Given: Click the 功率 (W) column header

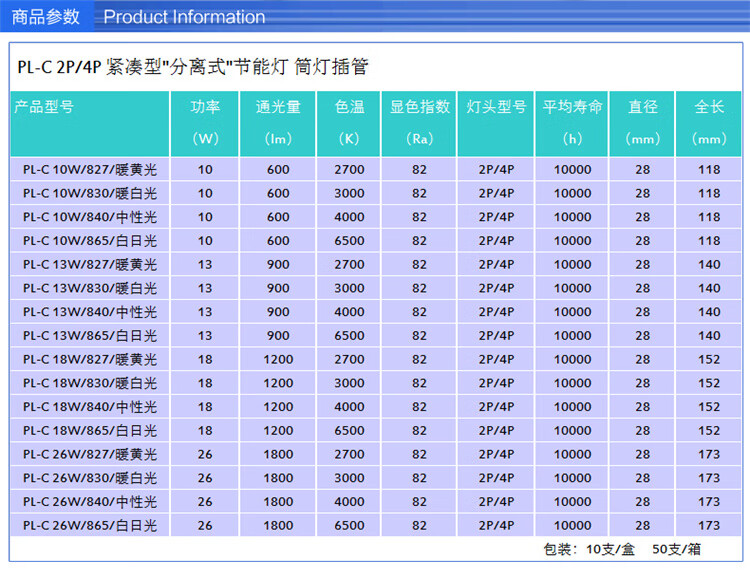Looking at the screenshot, I should coord(205,122).
